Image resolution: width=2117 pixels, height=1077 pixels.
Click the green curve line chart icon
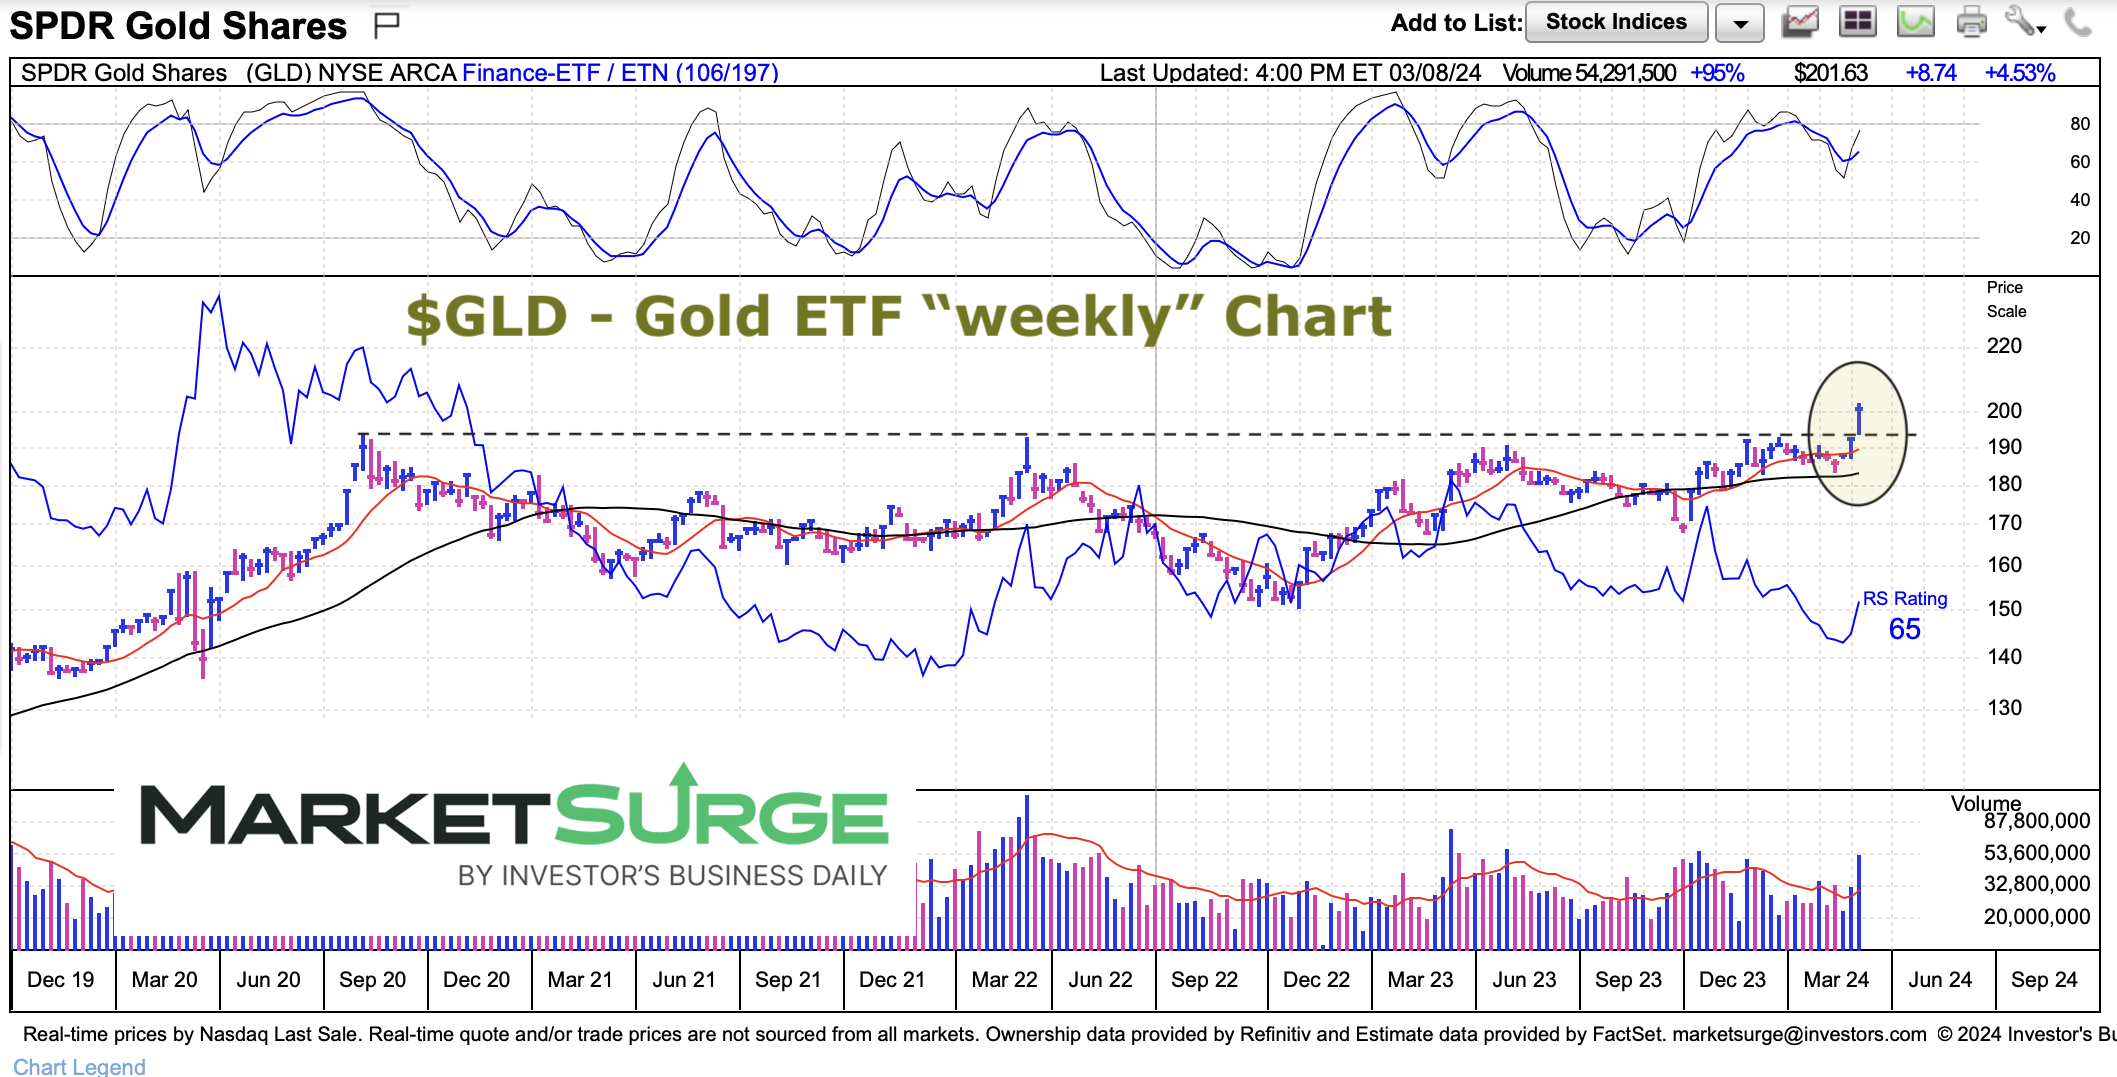point(1915,22)
